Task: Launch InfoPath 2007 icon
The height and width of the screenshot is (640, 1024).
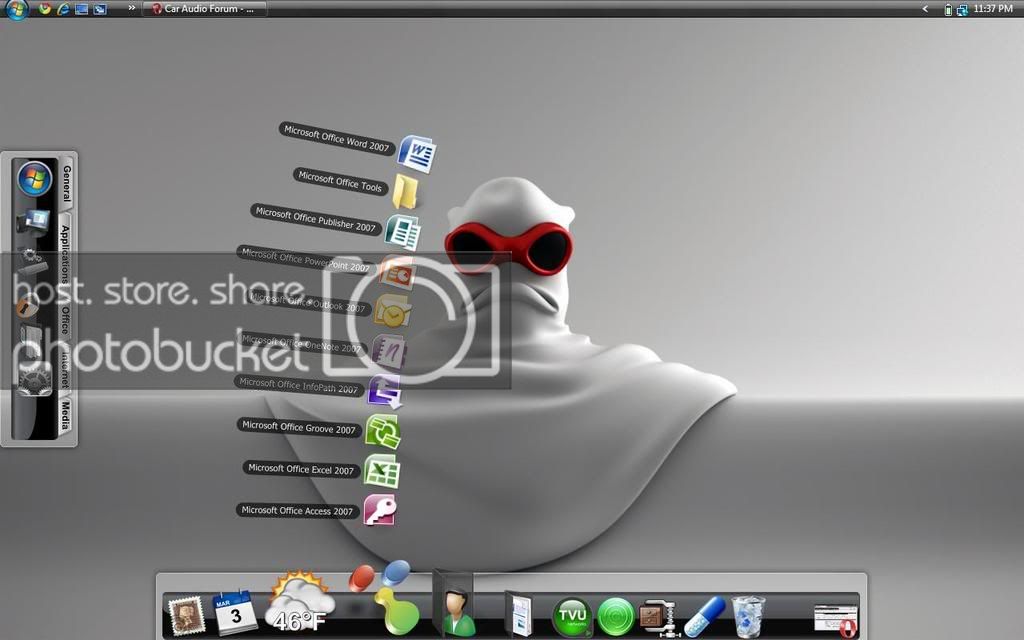Action: [x=385, y=391]
